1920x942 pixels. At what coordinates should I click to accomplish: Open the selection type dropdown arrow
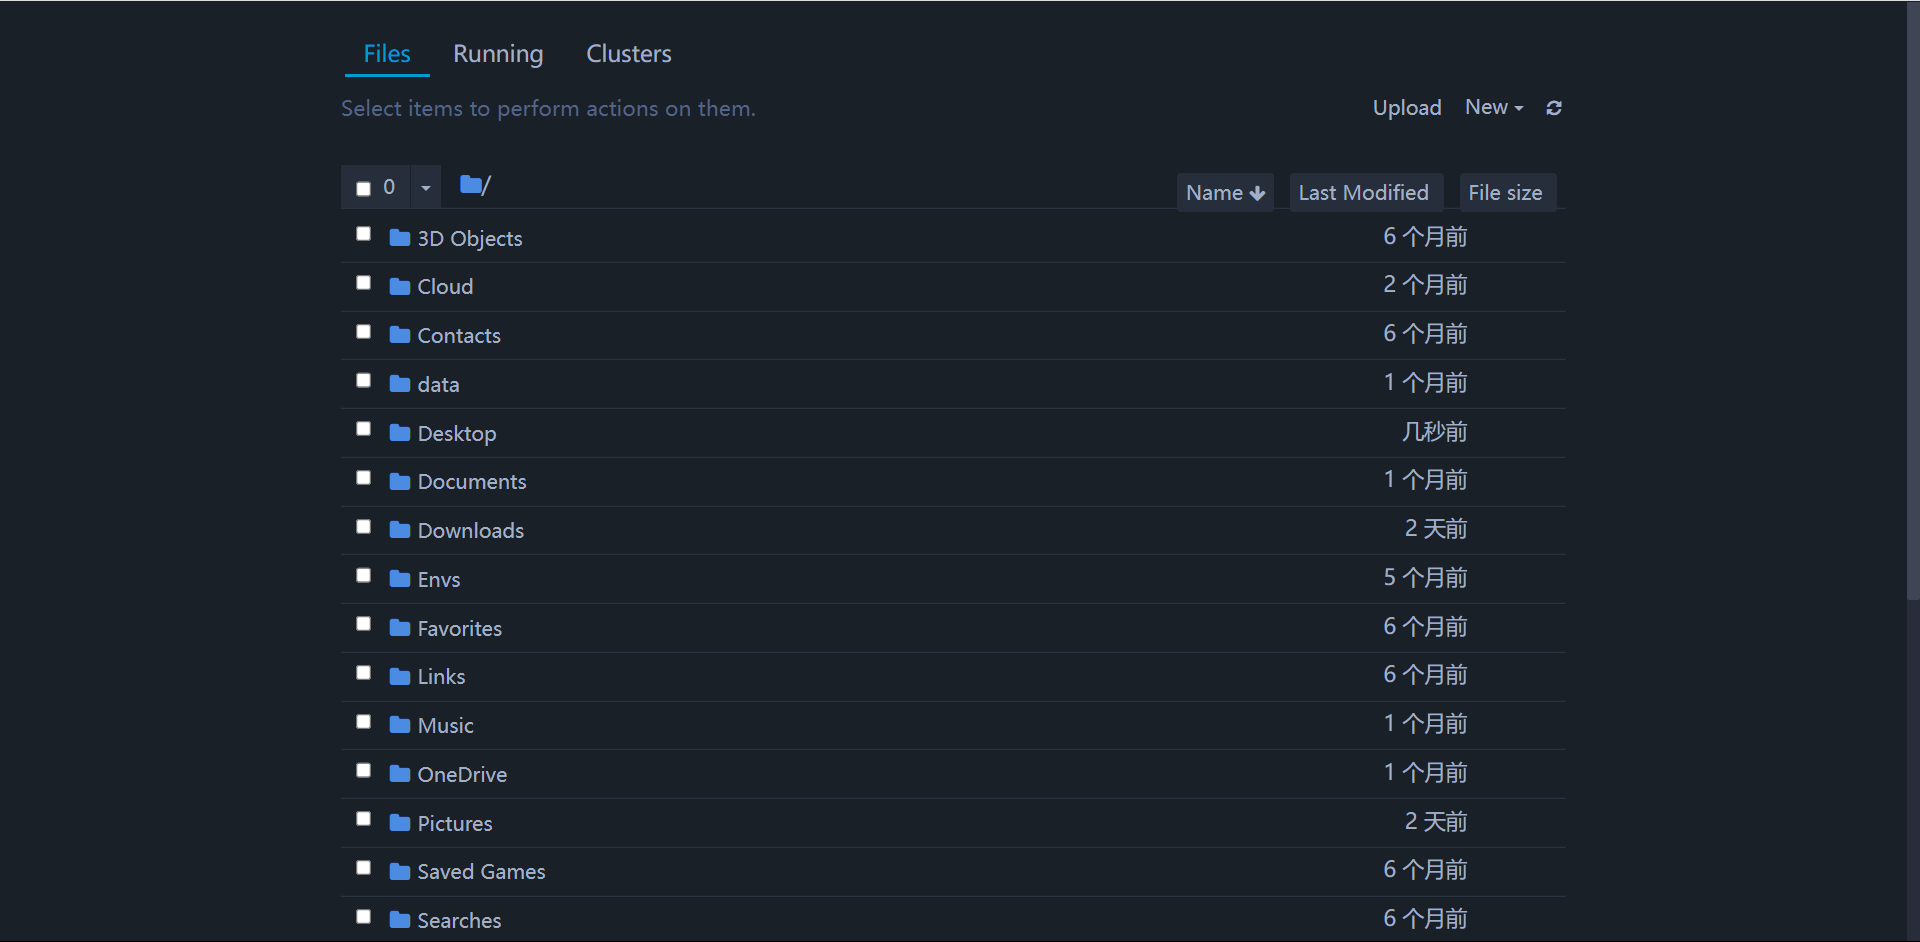(x=425, y=187)
